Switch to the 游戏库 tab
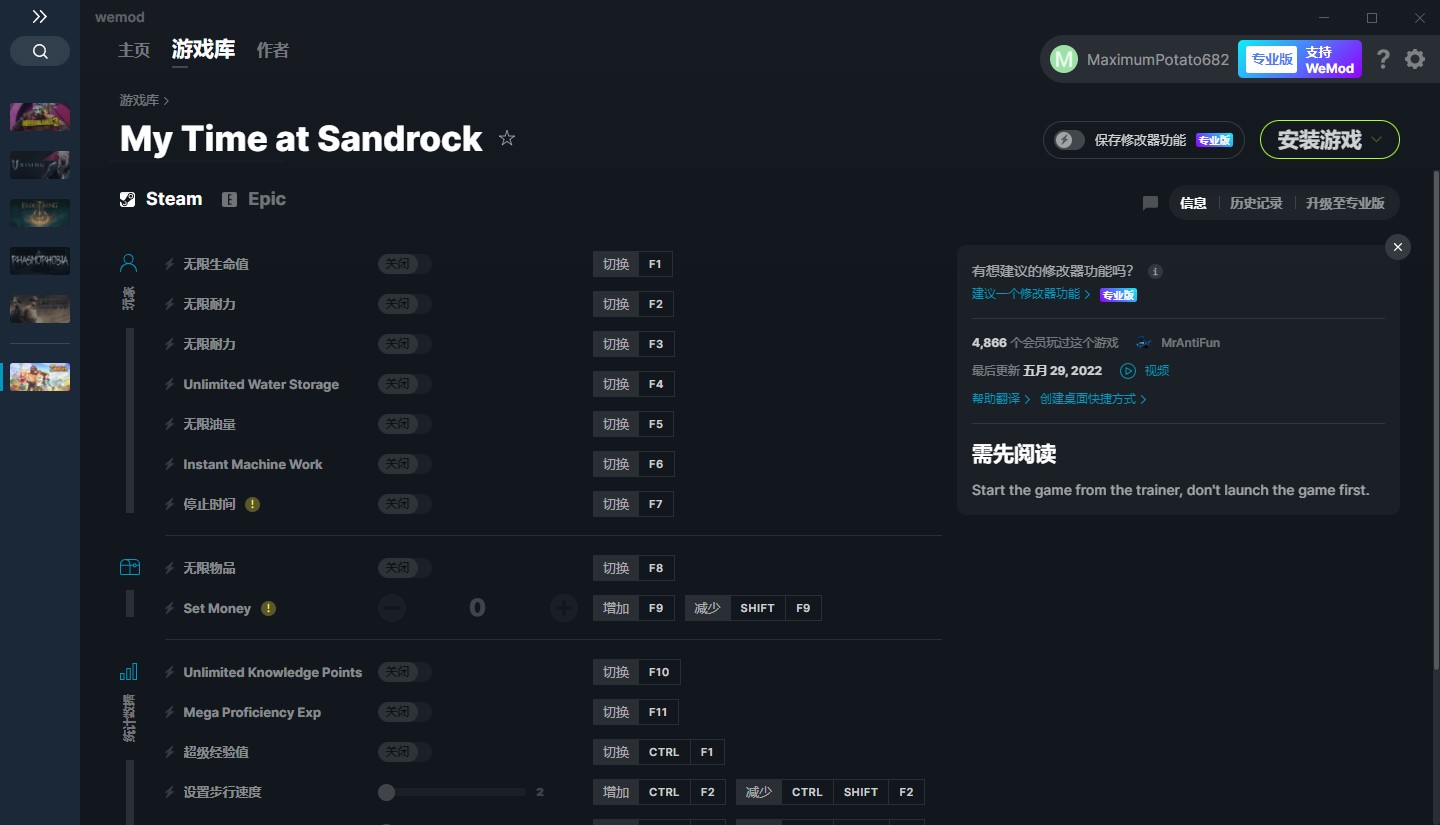 [203, 49]
